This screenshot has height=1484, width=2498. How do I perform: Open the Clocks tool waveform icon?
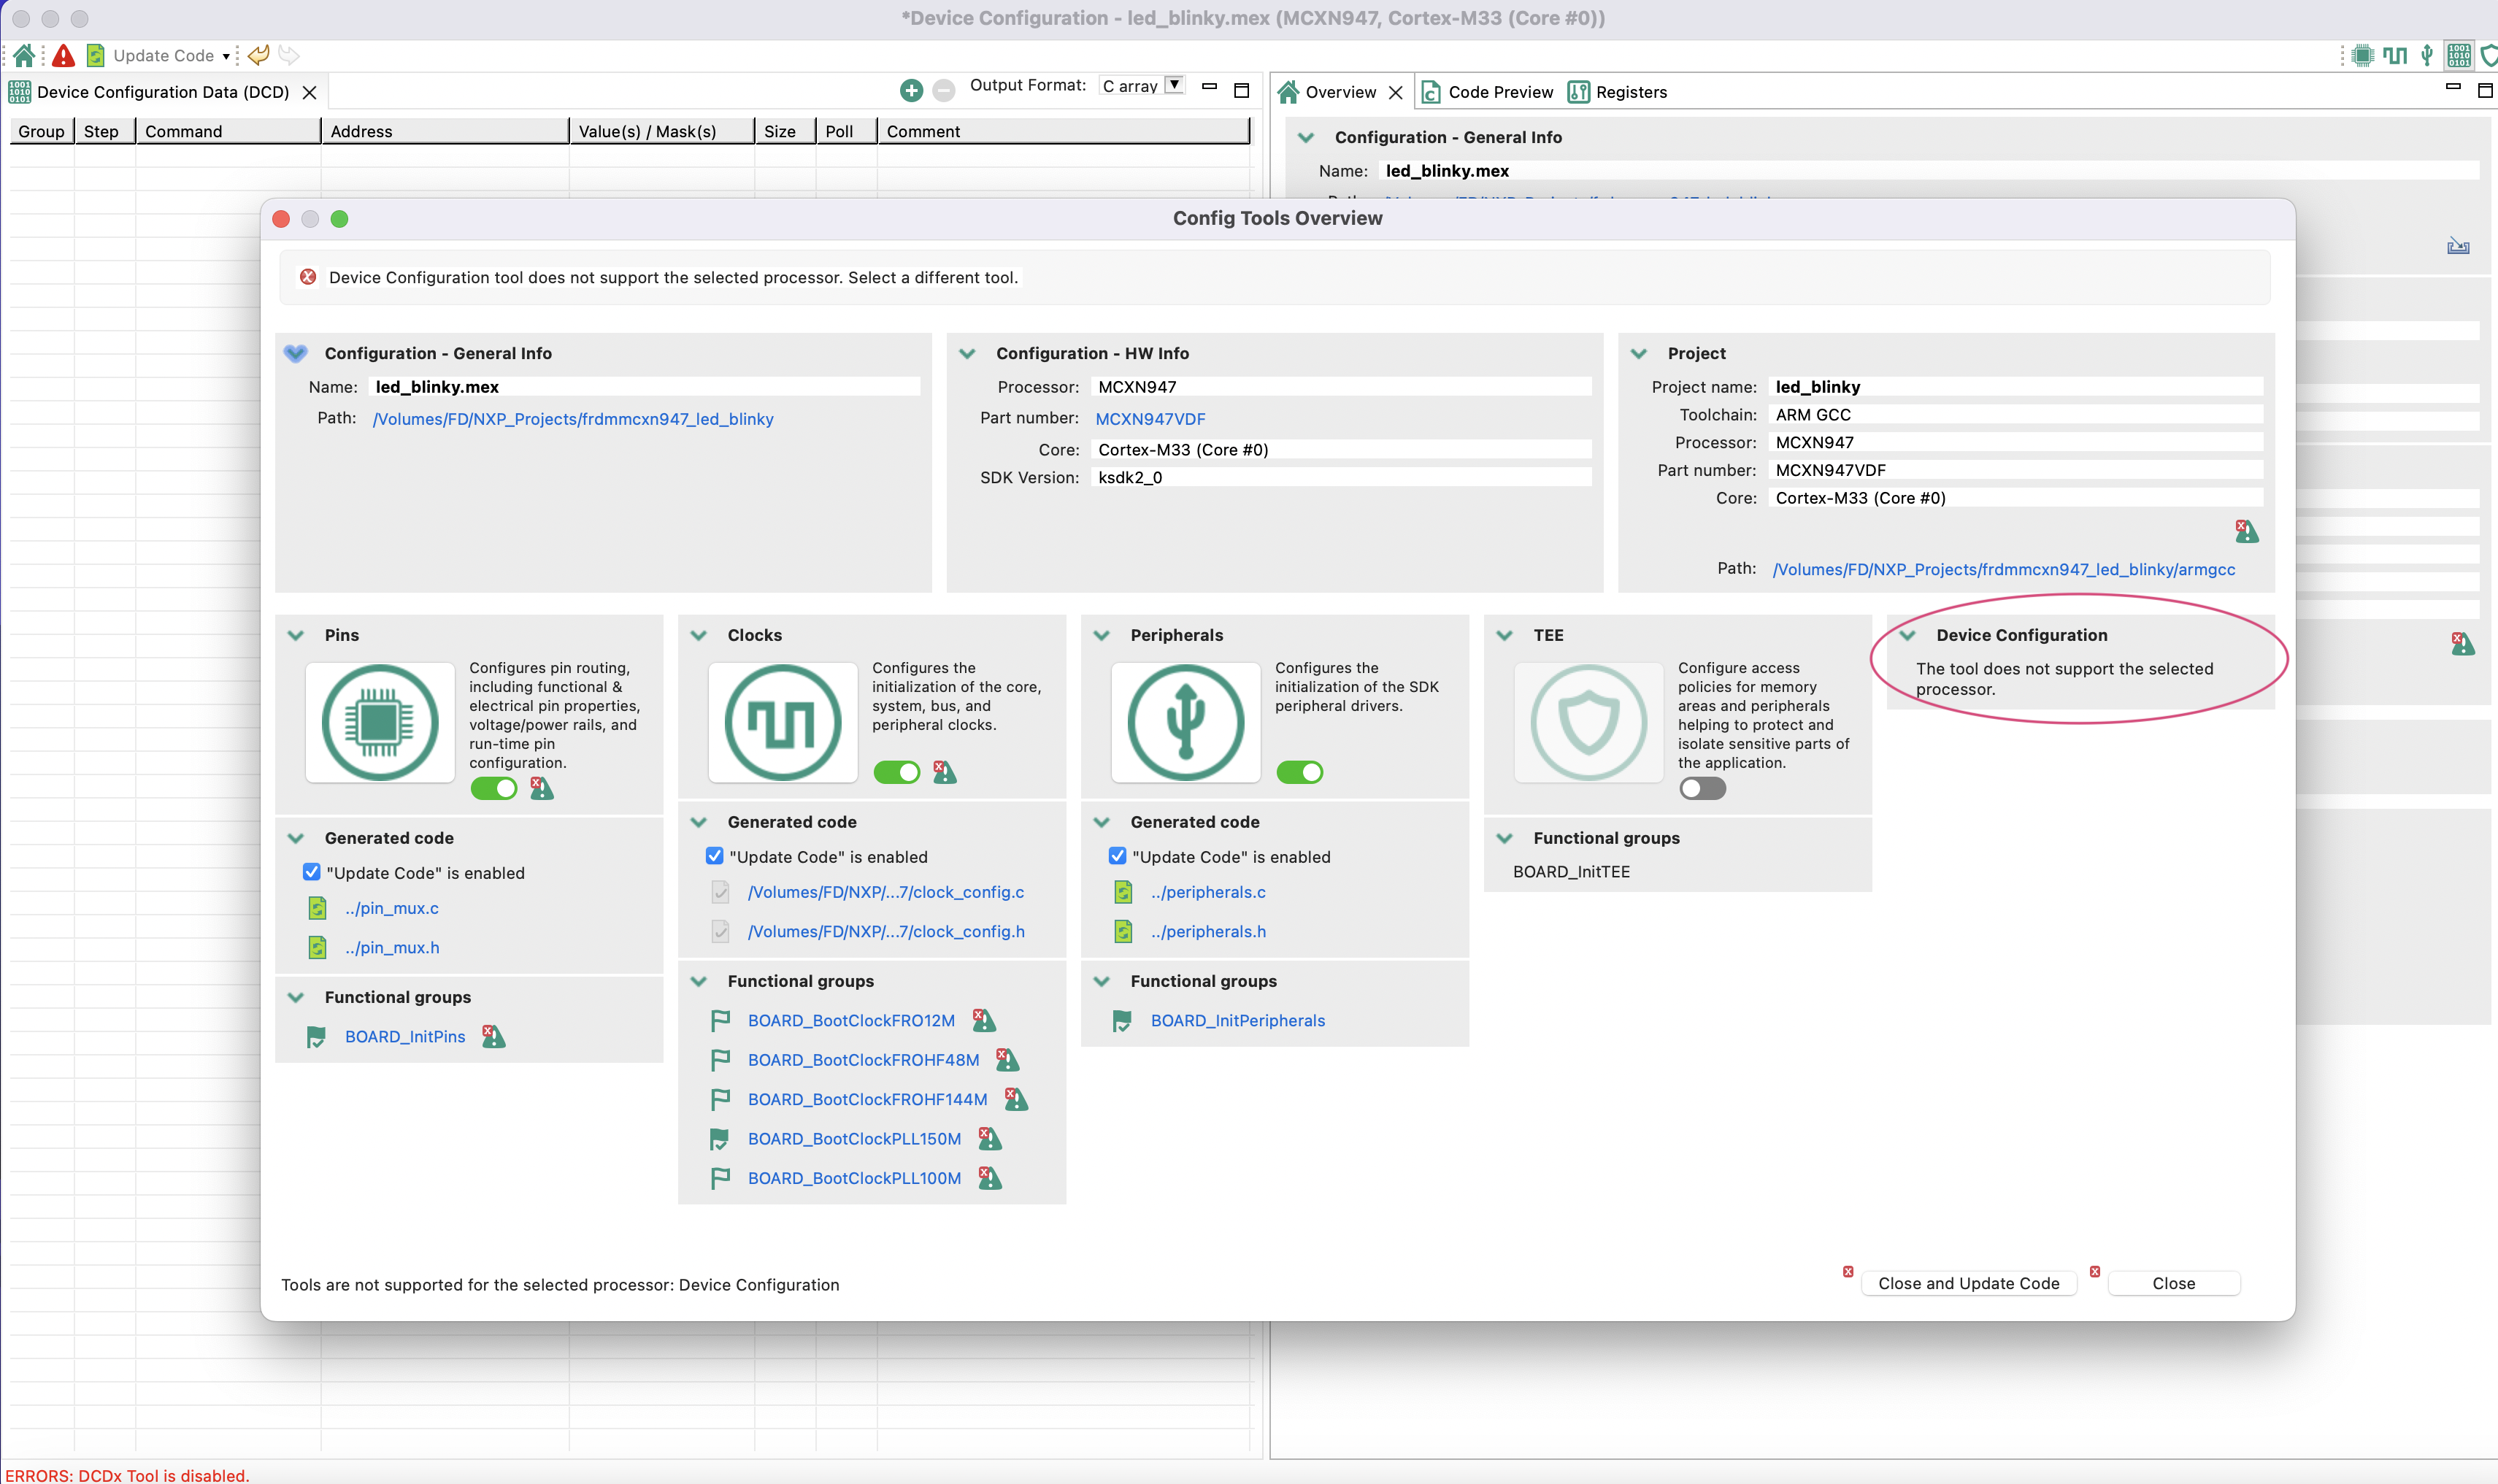coord(782,722)
